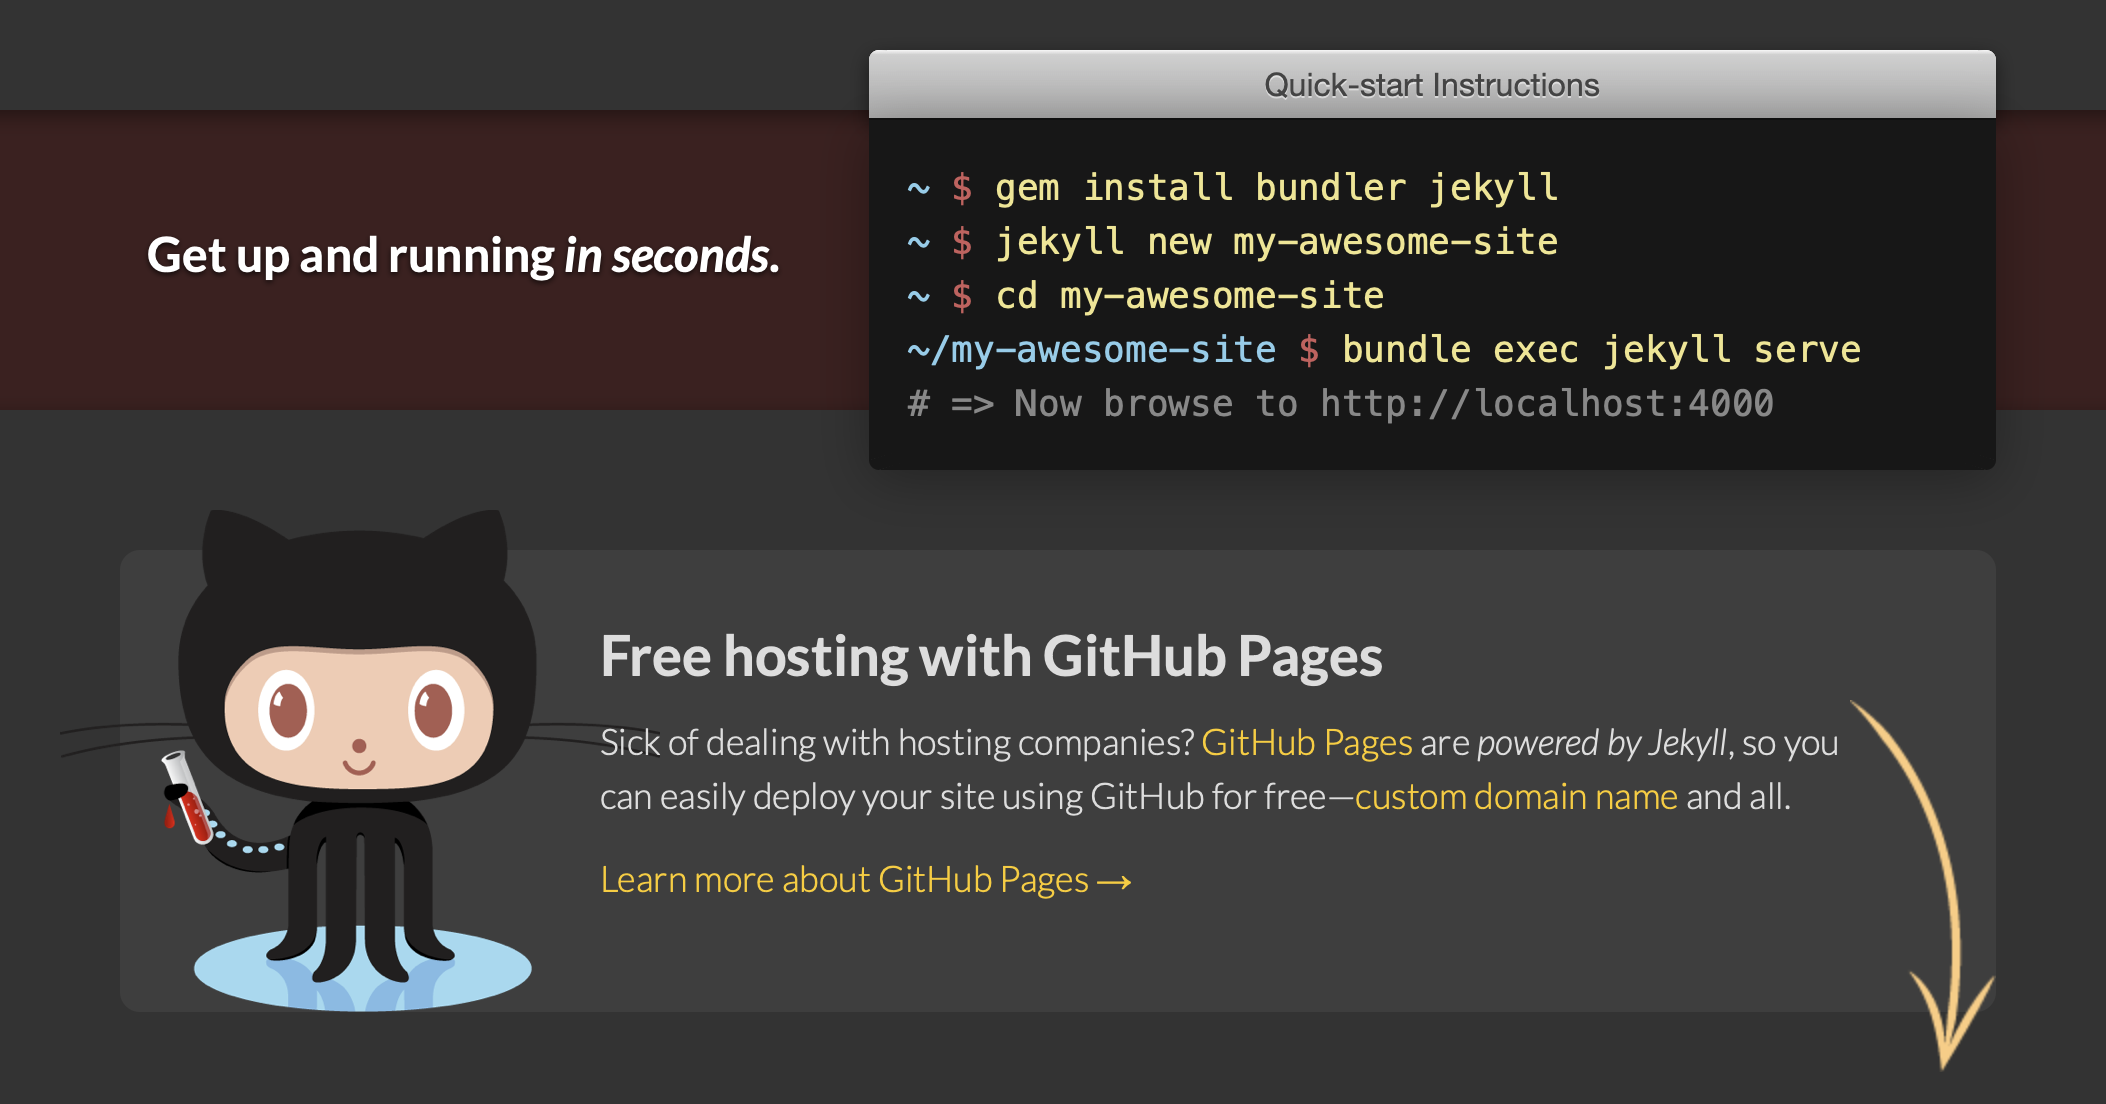Click the red dollar sign before bundle exec
Screen dimensions: 2106x1104
click(x=1309, y=349)
